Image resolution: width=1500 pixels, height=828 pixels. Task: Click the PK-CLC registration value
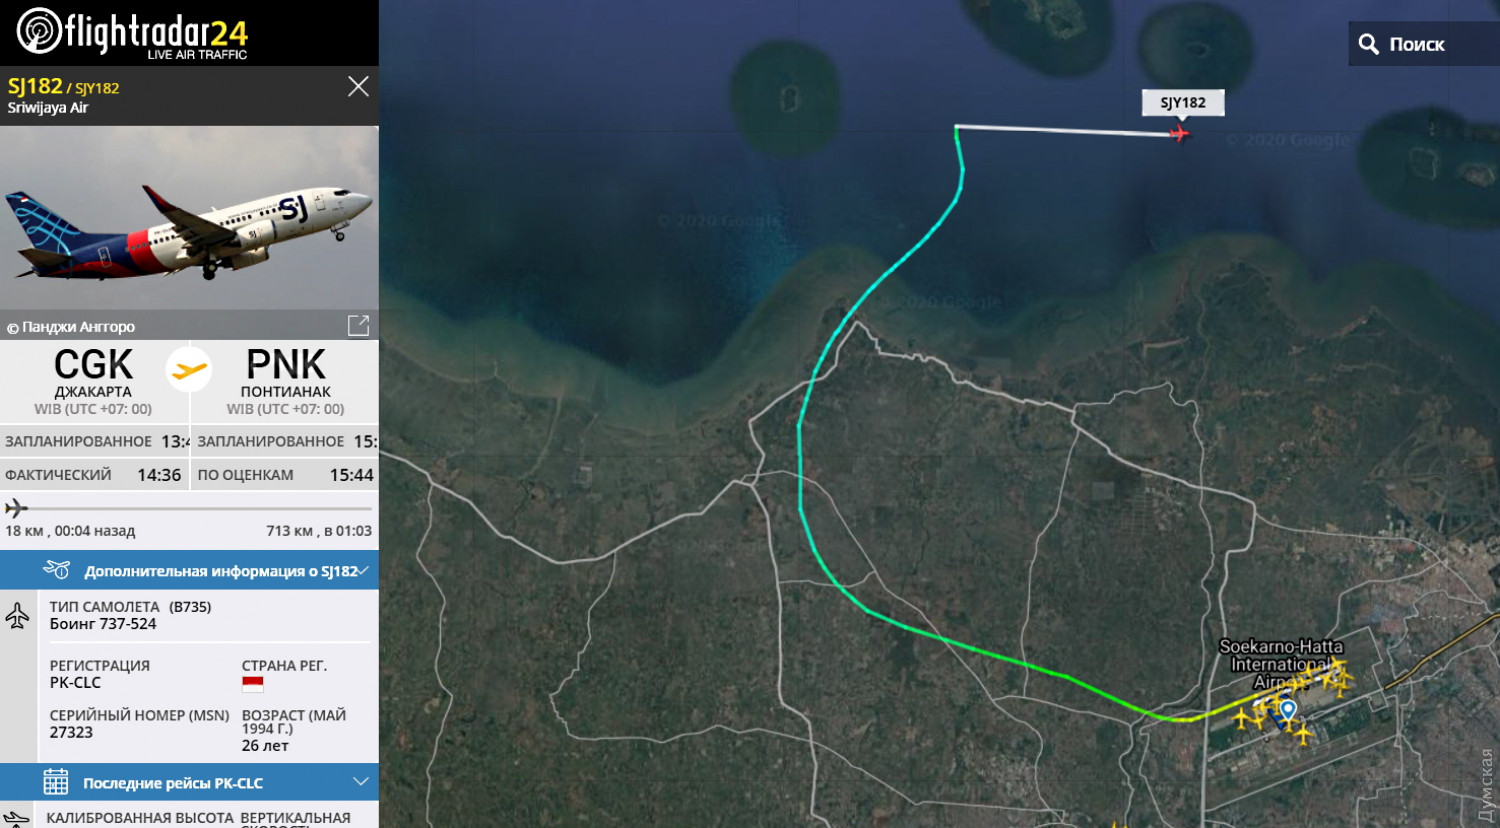[75, 683]
